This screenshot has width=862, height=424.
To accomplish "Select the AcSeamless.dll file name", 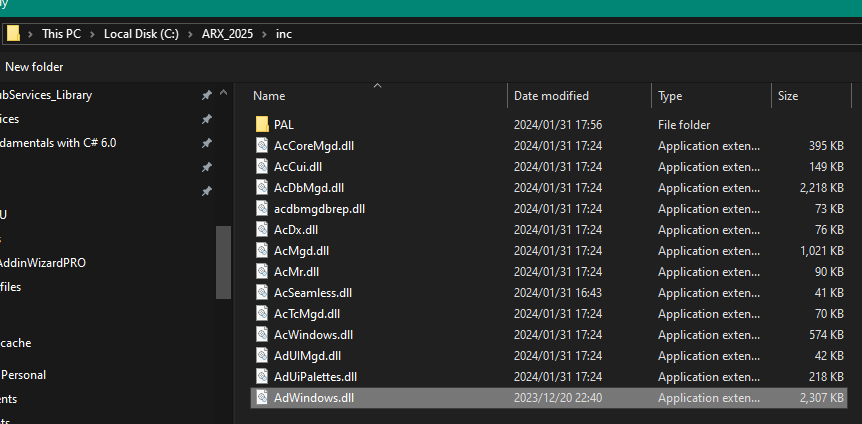I will tap(313, 293).
